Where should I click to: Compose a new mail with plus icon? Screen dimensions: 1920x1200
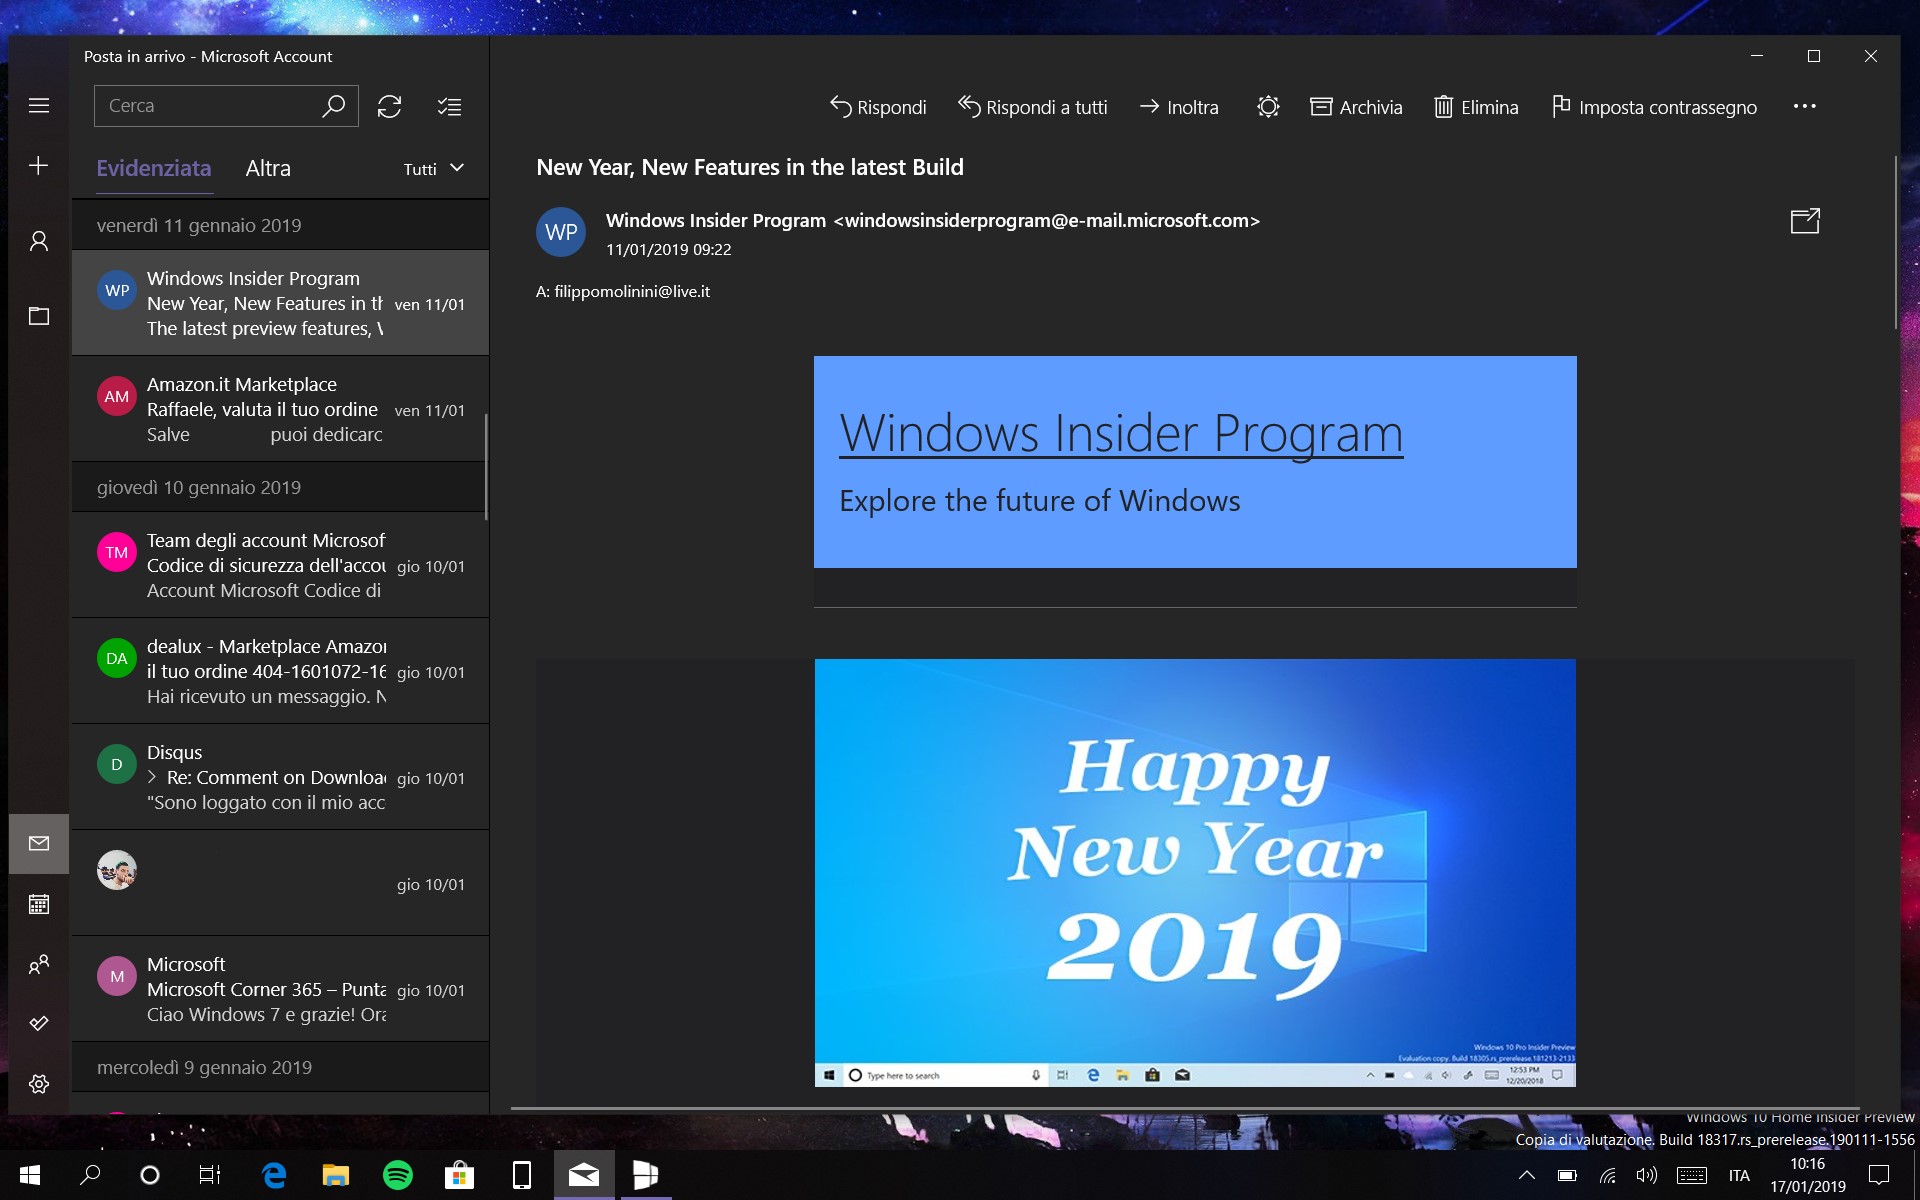click(x=39, y=166)
